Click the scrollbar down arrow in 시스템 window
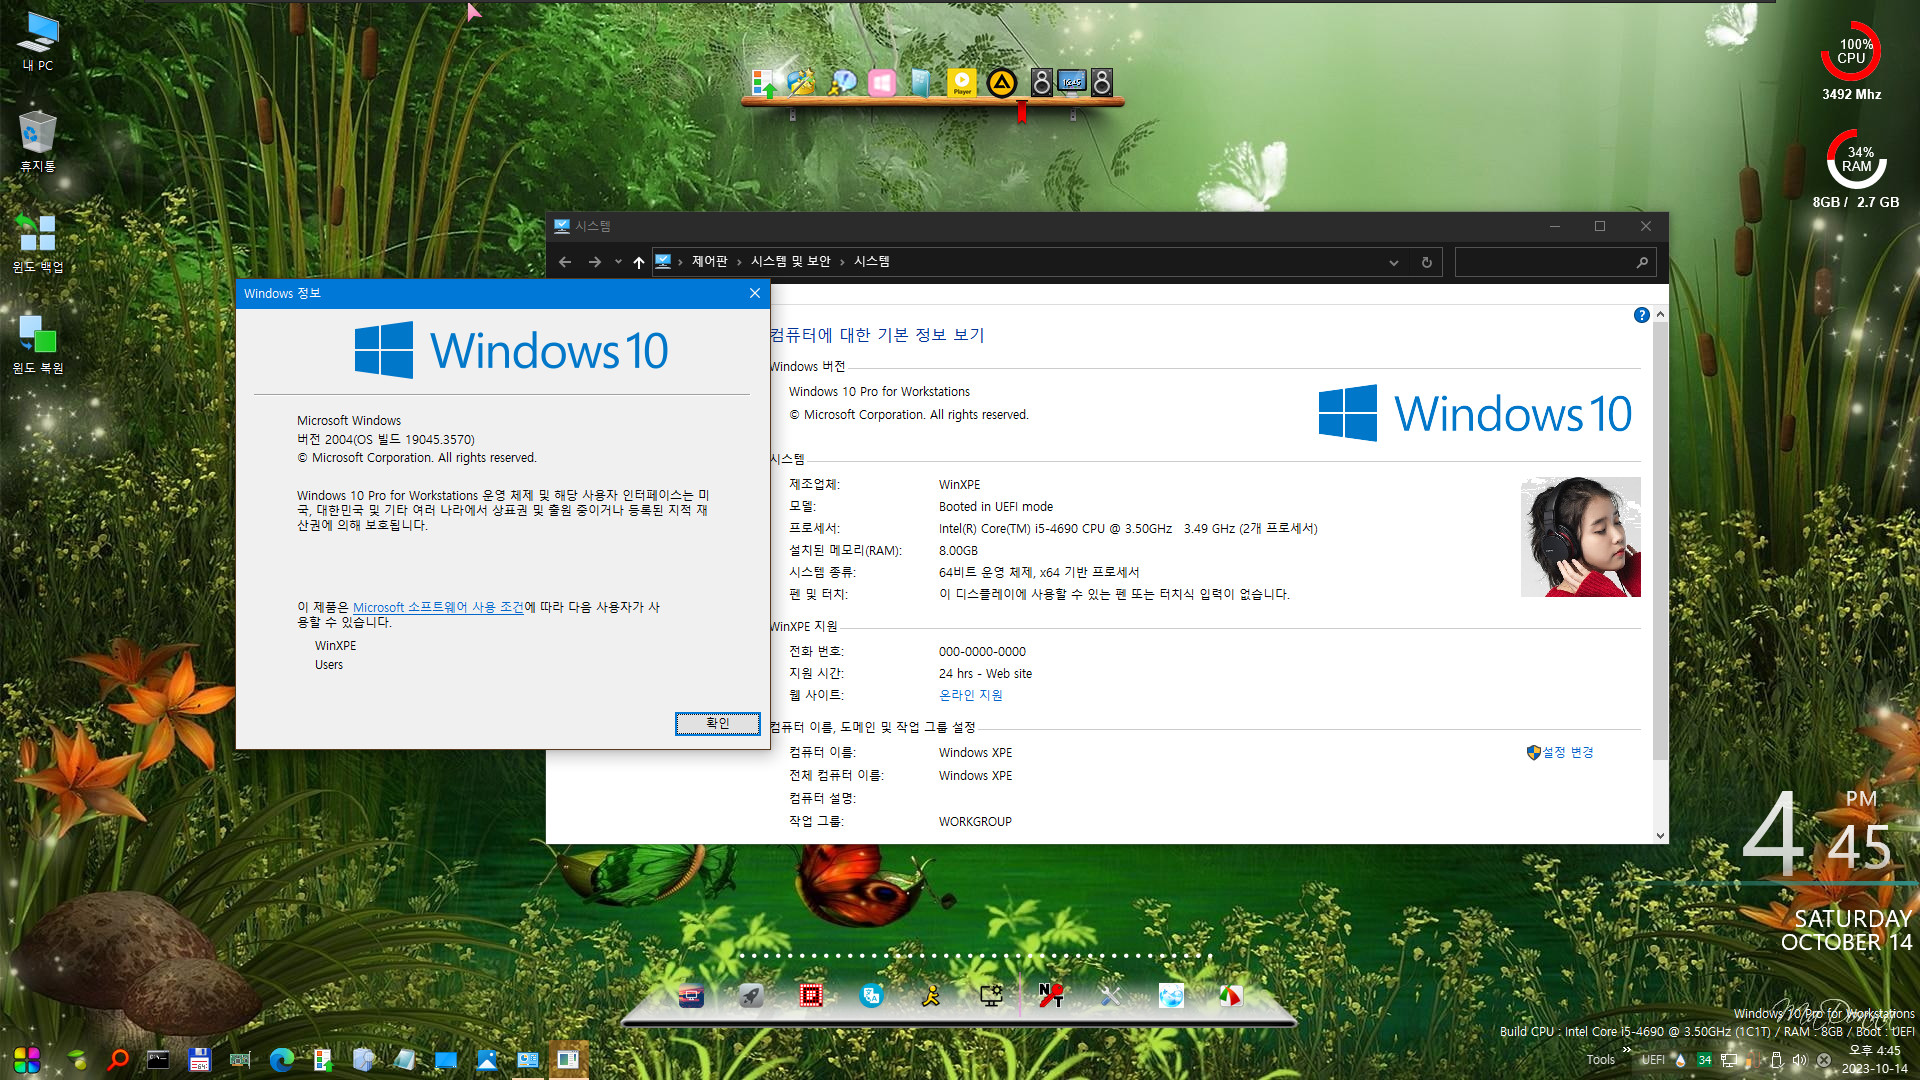This screenshot has height=1080, width=1920. click(1660, 835)
